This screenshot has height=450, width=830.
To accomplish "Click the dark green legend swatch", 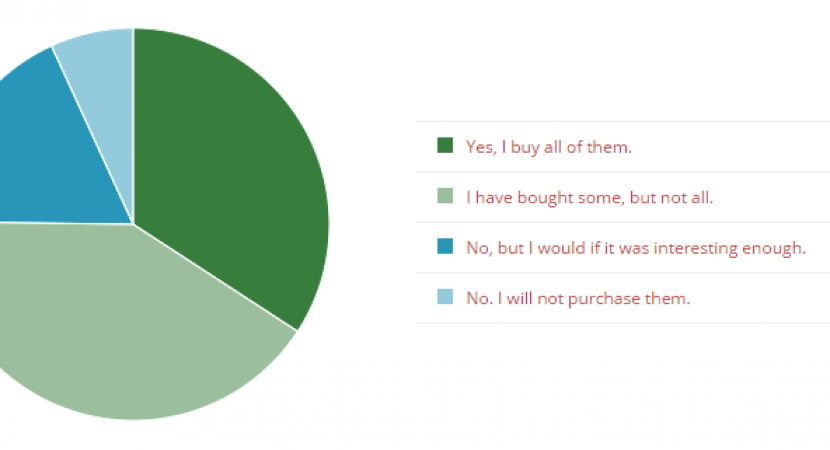I will [x=445, y=146].
